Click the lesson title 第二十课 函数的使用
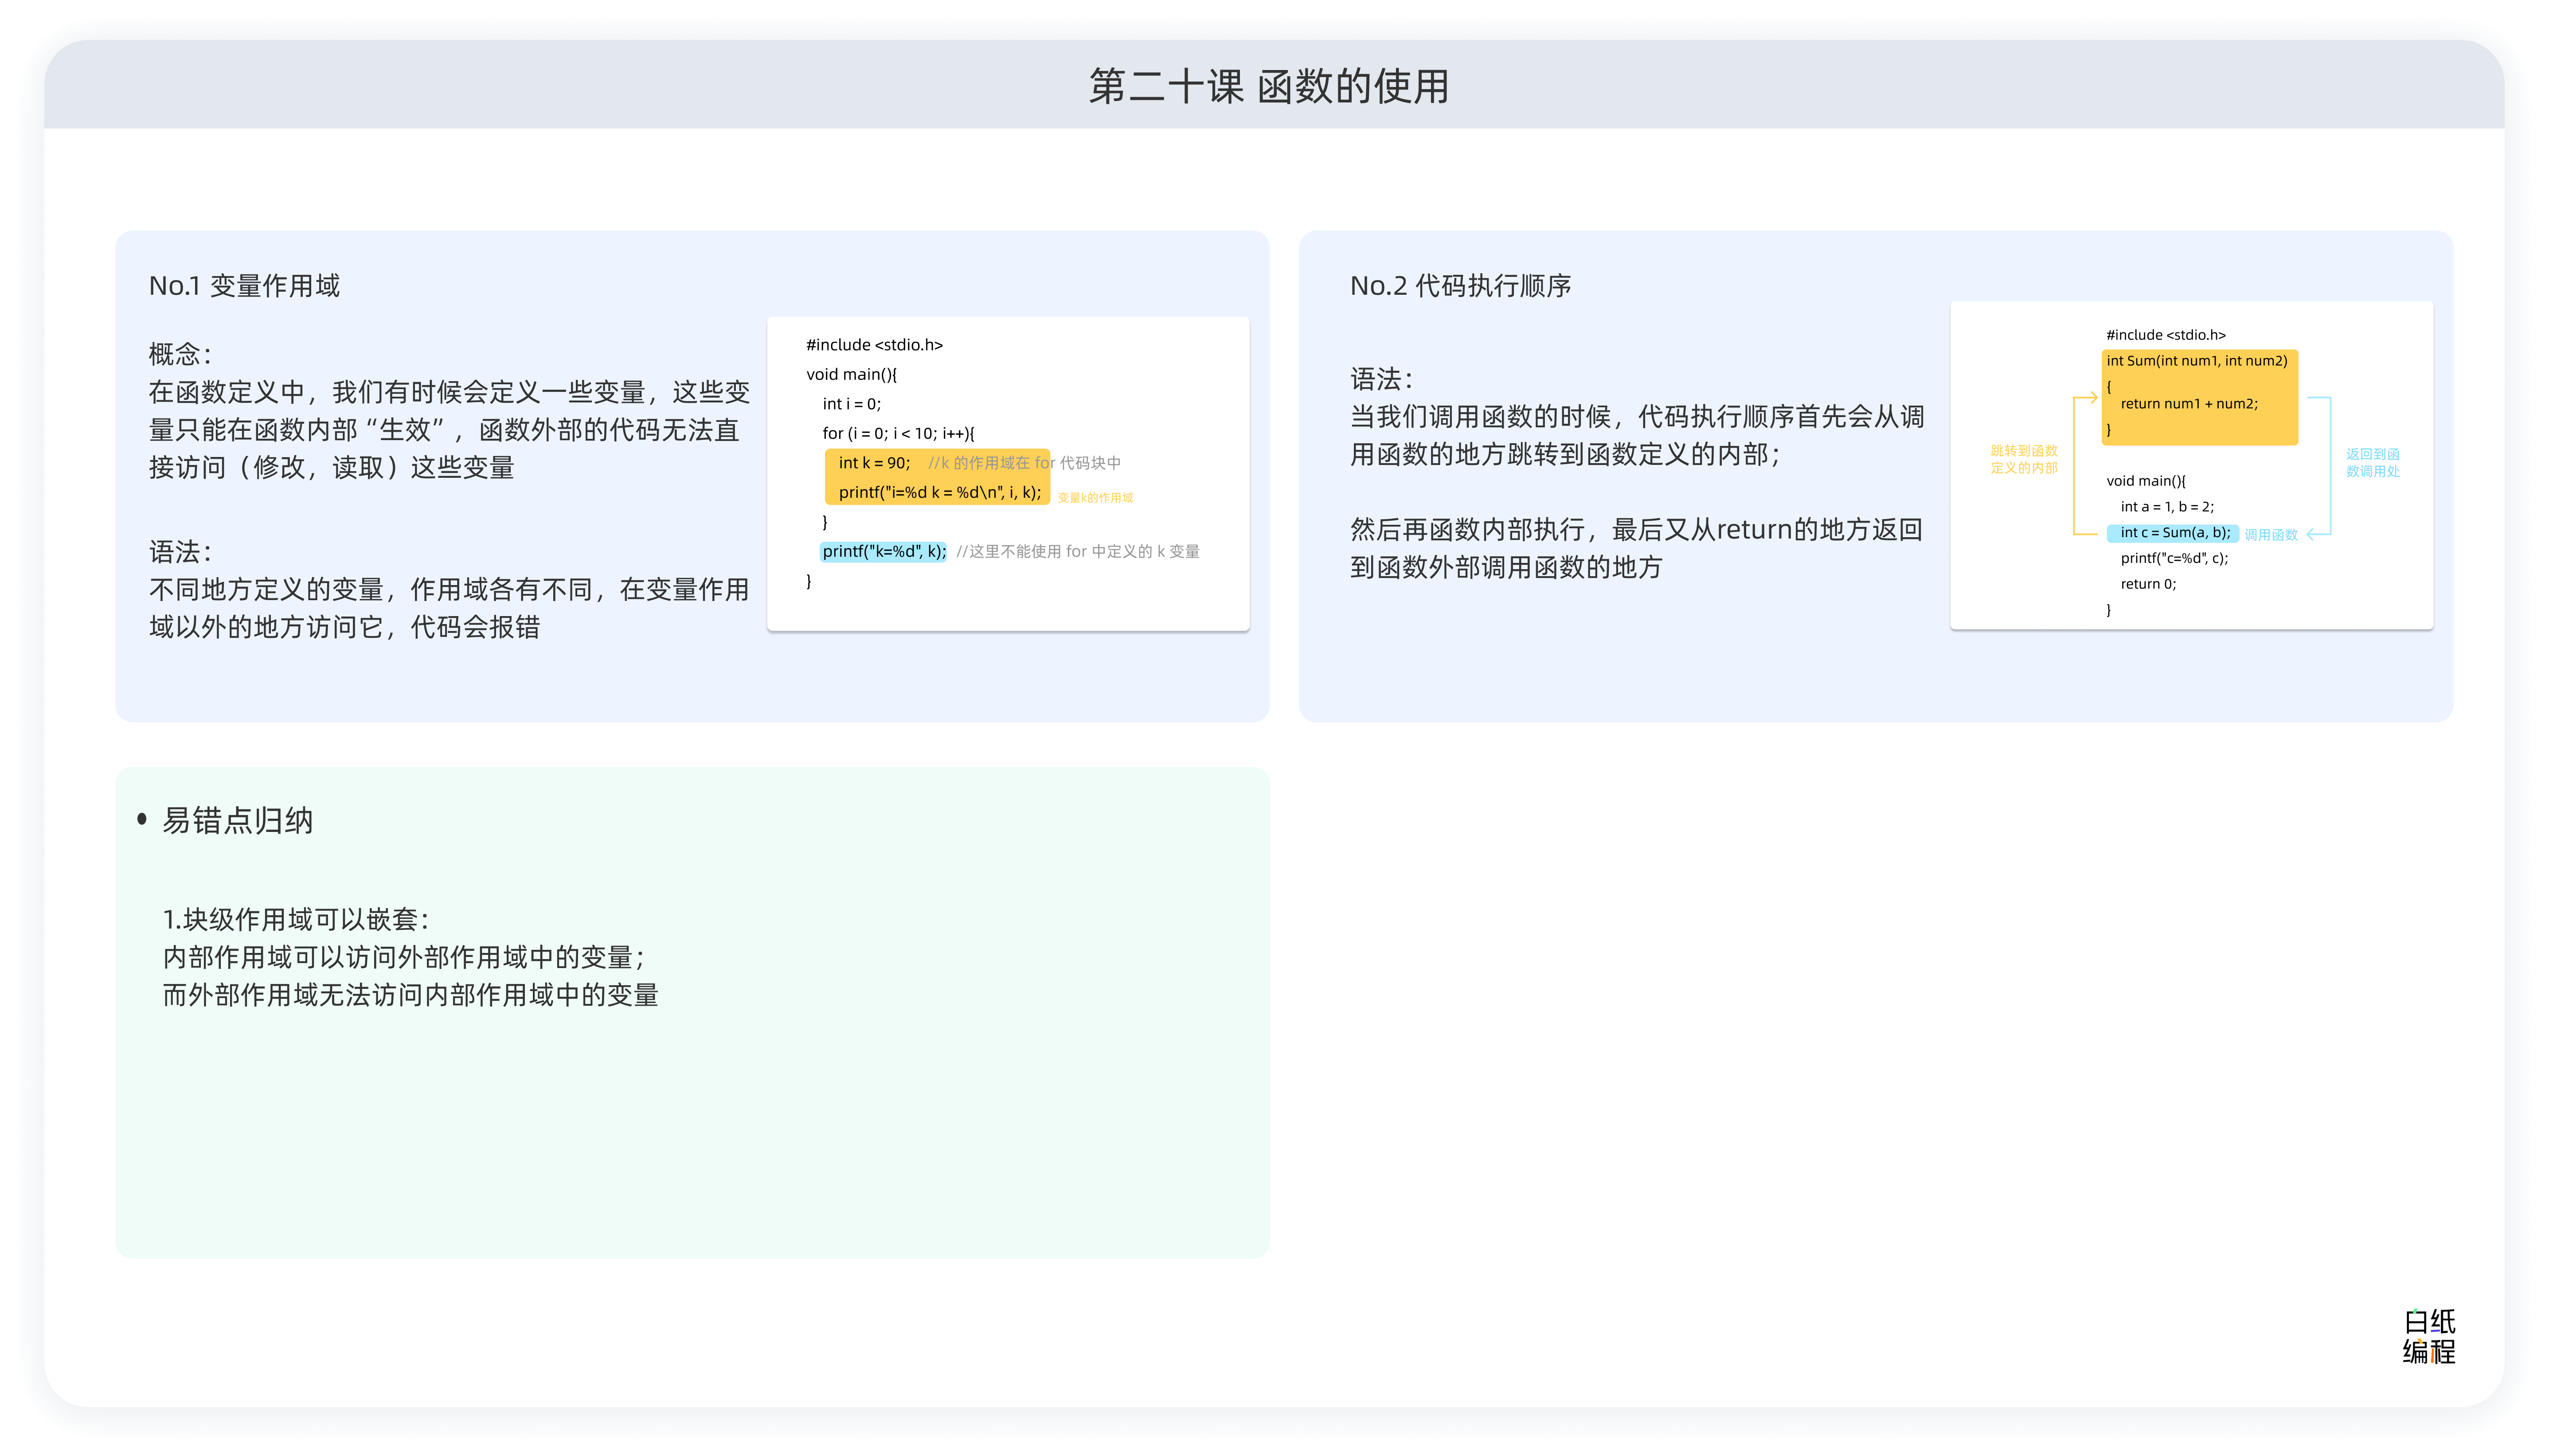The image size is (2549, 1456). 1268,87
